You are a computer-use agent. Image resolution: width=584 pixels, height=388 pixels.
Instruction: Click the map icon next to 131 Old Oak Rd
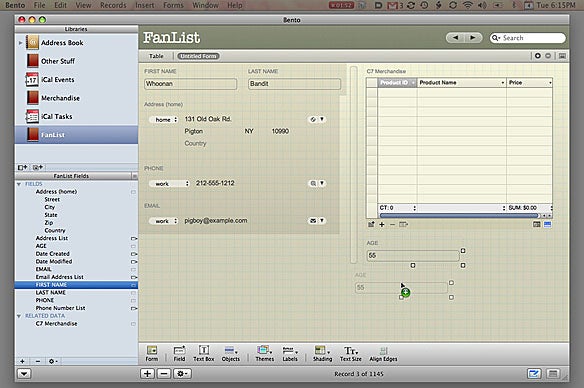point(313,120)
